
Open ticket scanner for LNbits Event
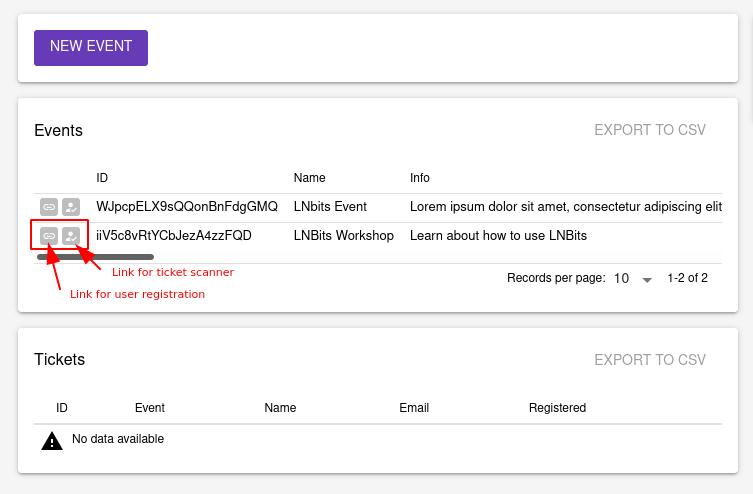tap(71, 207)
